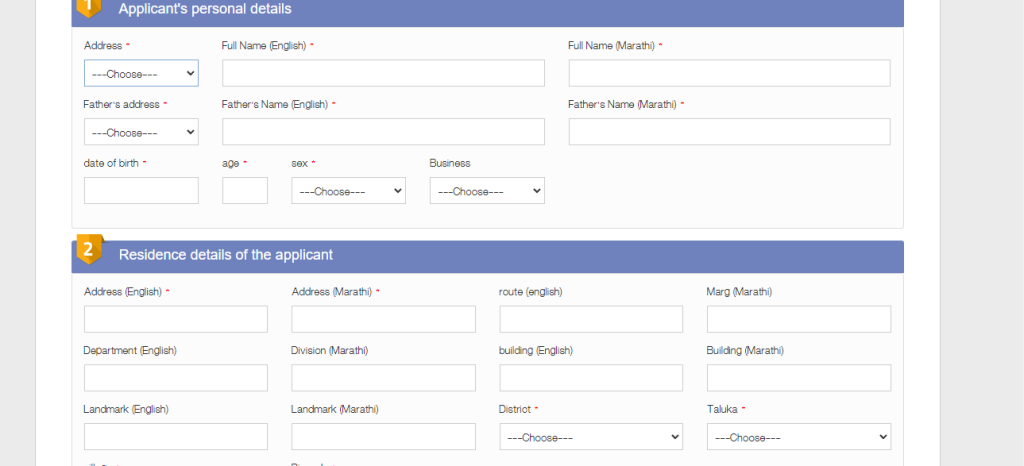Focus the Father's Name (Marathi) field
Viewport: 1024px width, 466px height.
[729, 132]
